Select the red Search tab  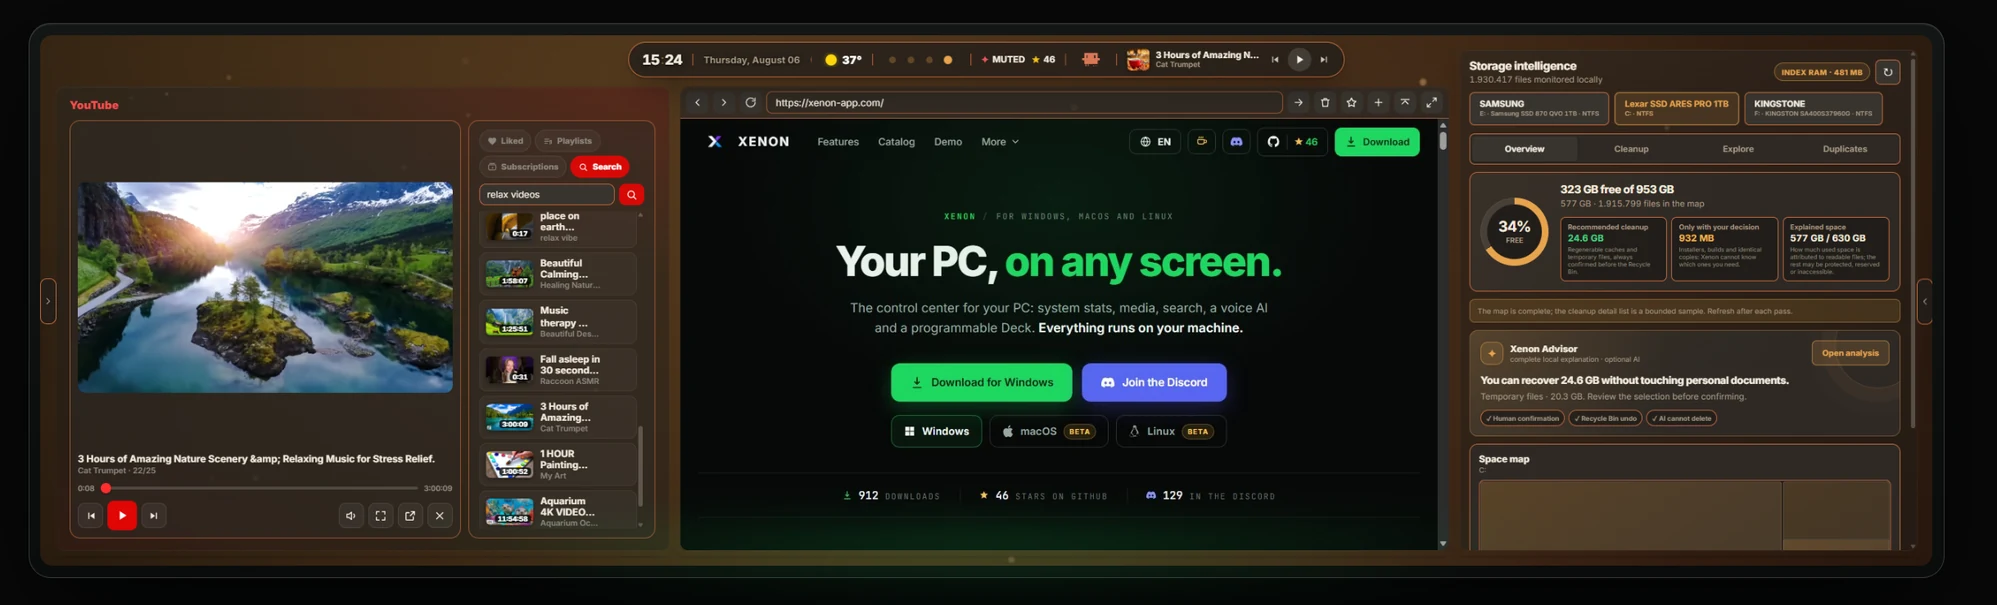tap(600, 167)
